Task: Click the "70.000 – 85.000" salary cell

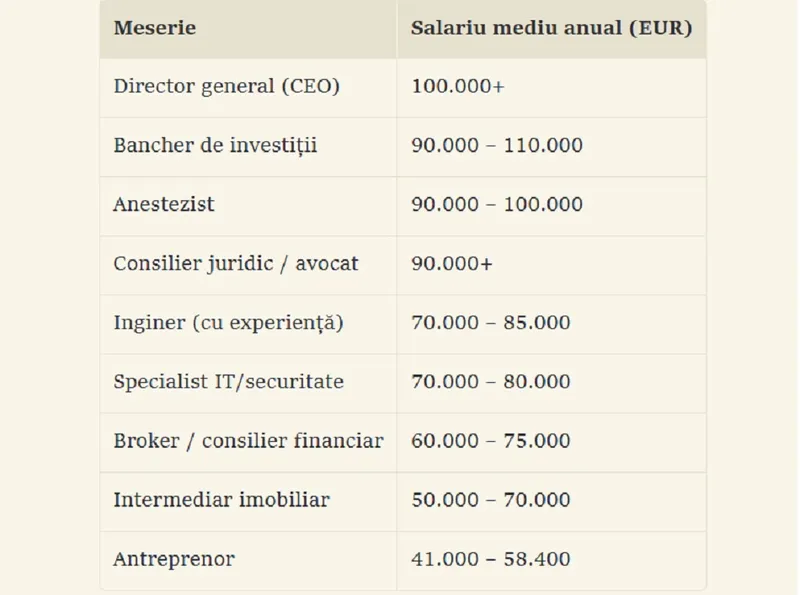Action: 491,323
